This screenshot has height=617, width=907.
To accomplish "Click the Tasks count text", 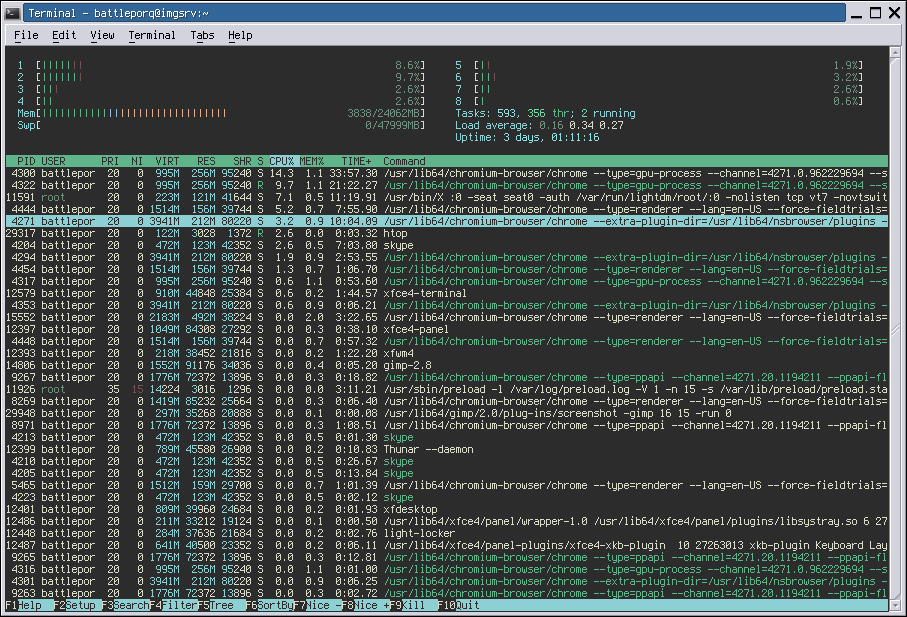I will coord(545,113).
